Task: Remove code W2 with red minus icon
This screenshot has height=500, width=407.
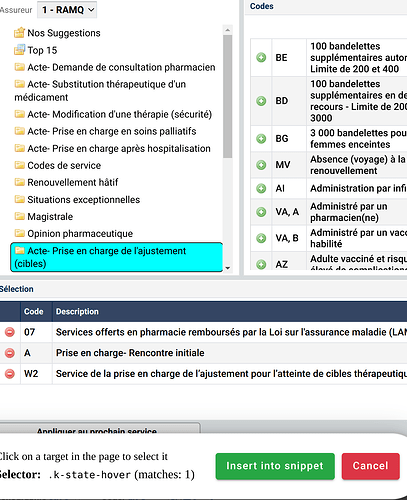Action: tap(10, 374)
